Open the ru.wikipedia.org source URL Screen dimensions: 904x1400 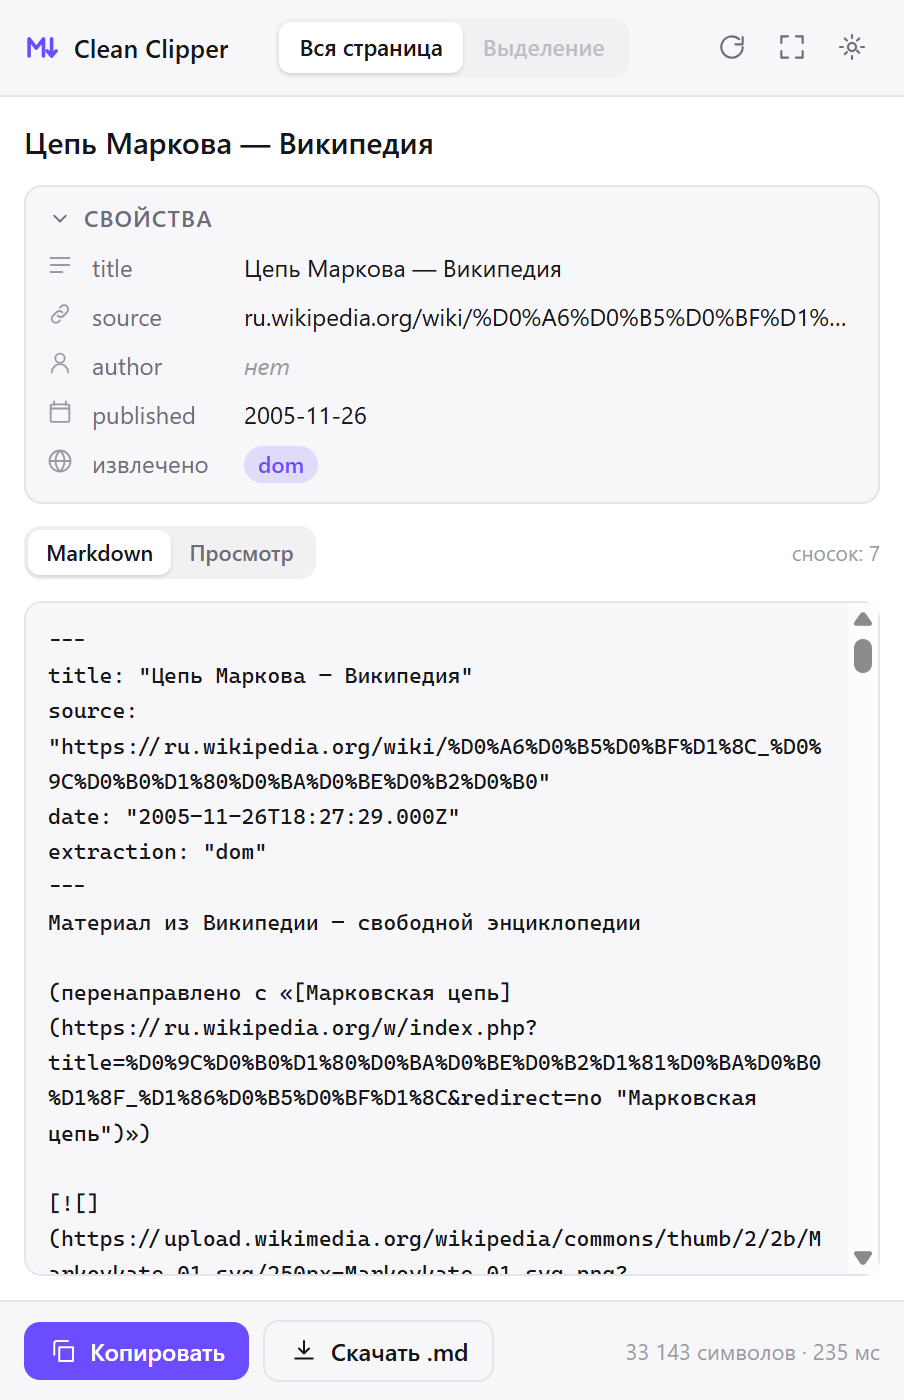pos(545,318)
